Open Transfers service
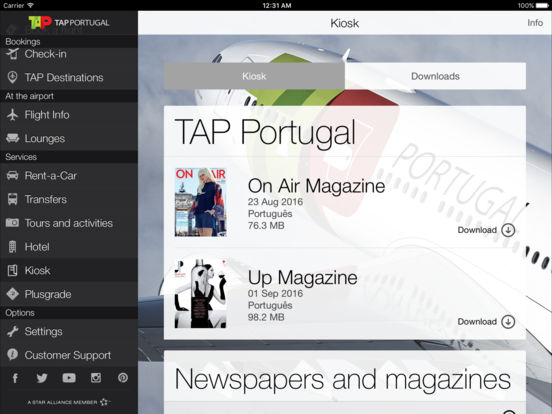This screenshot has width=552, height=414. tap(69, 199)
